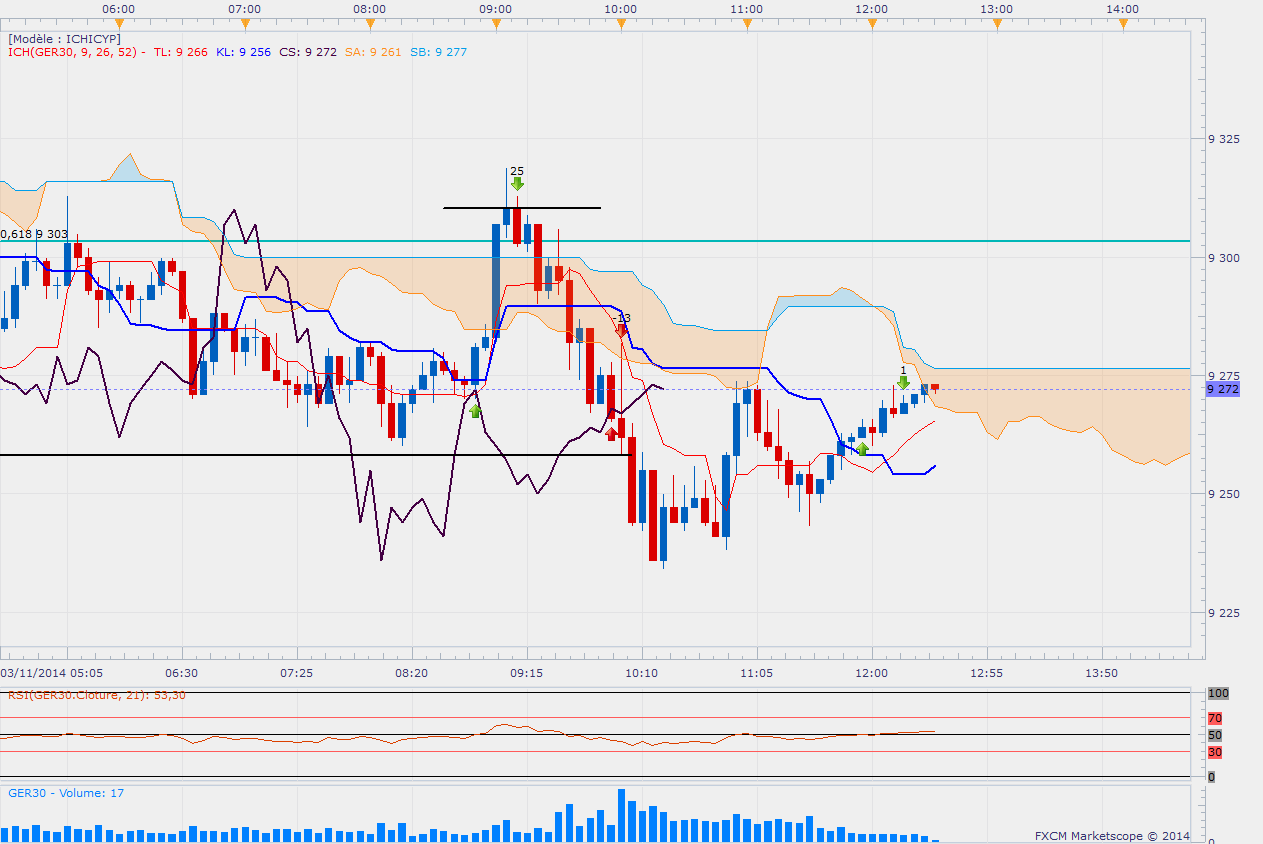Select the RSI(GER30.Cloture, 21) indicator label
The image size is (1263, 844).
(x=97, y=695)
